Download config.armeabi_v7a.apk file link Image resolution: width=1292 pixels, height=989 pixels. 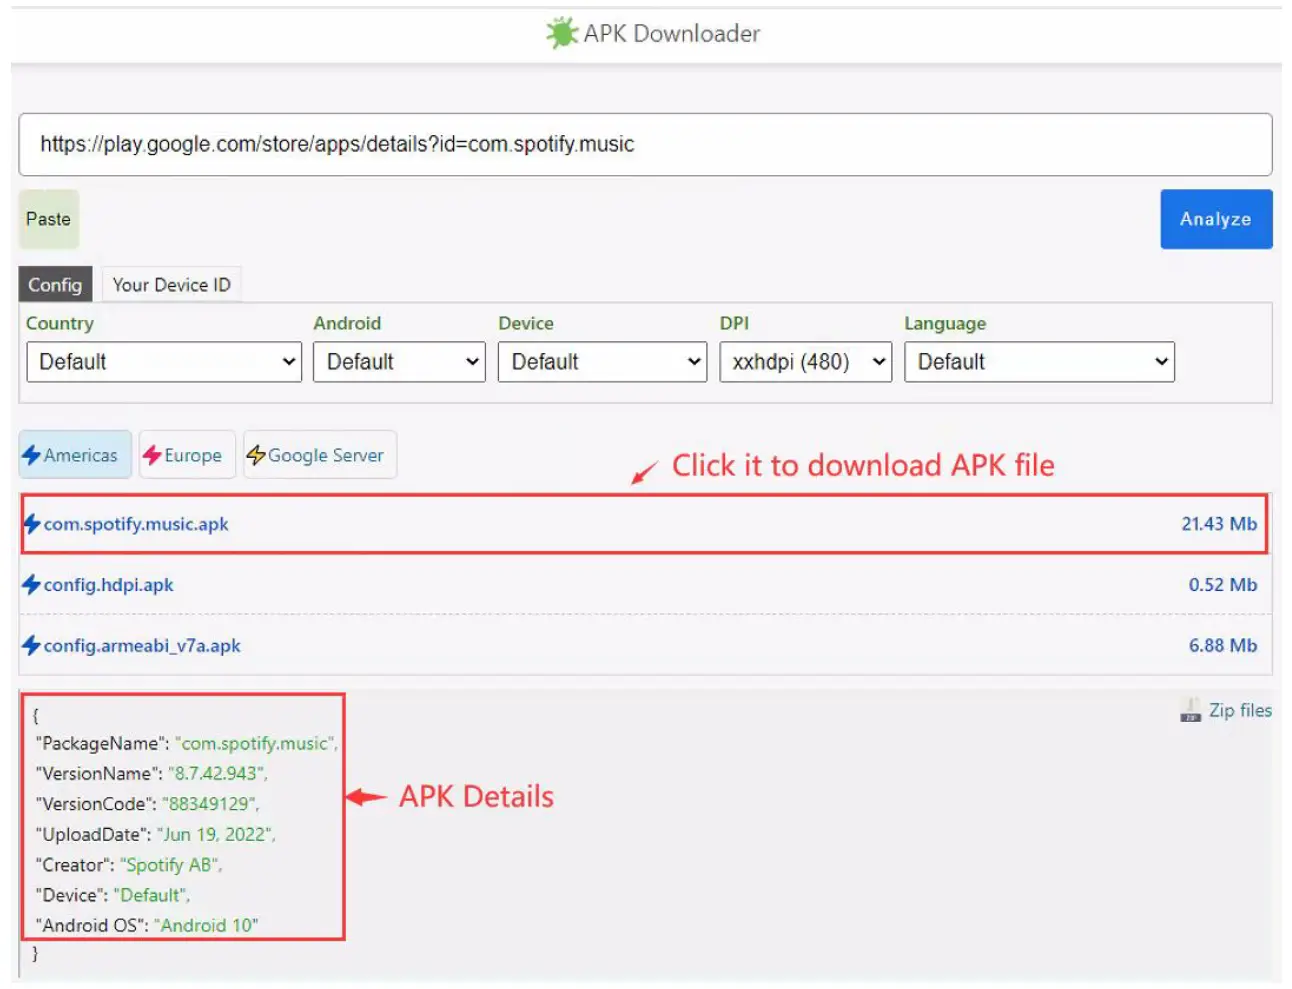(142, 646)
